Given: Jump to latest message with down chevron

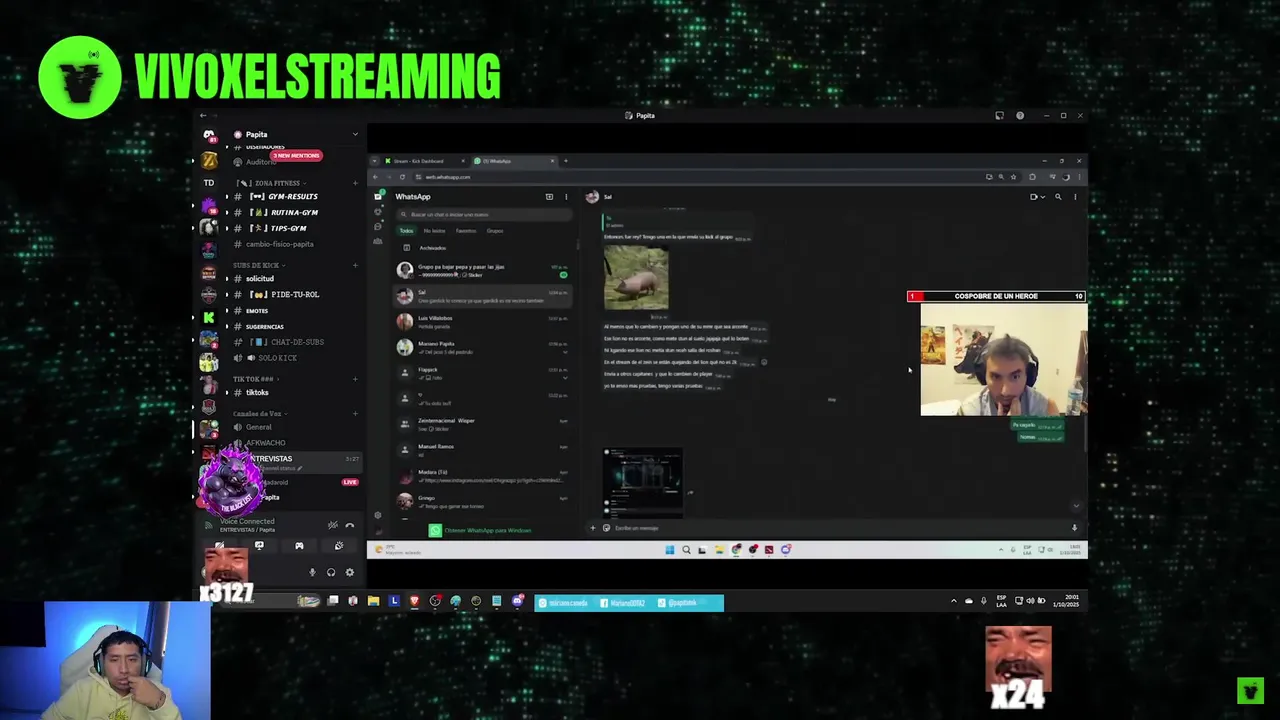Looking at the screenshot, I should pyautogui.click(x=1076, y=506).
